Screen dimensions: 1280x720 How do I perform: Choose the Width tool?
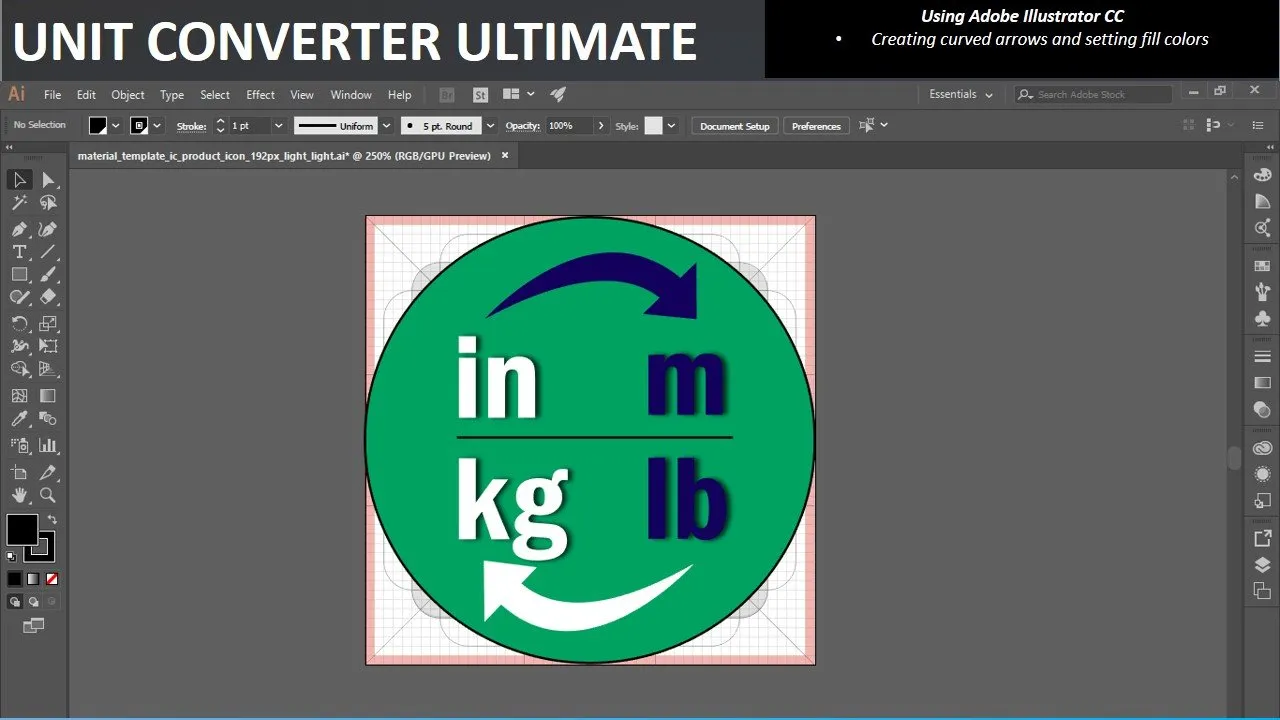point(19,346)
